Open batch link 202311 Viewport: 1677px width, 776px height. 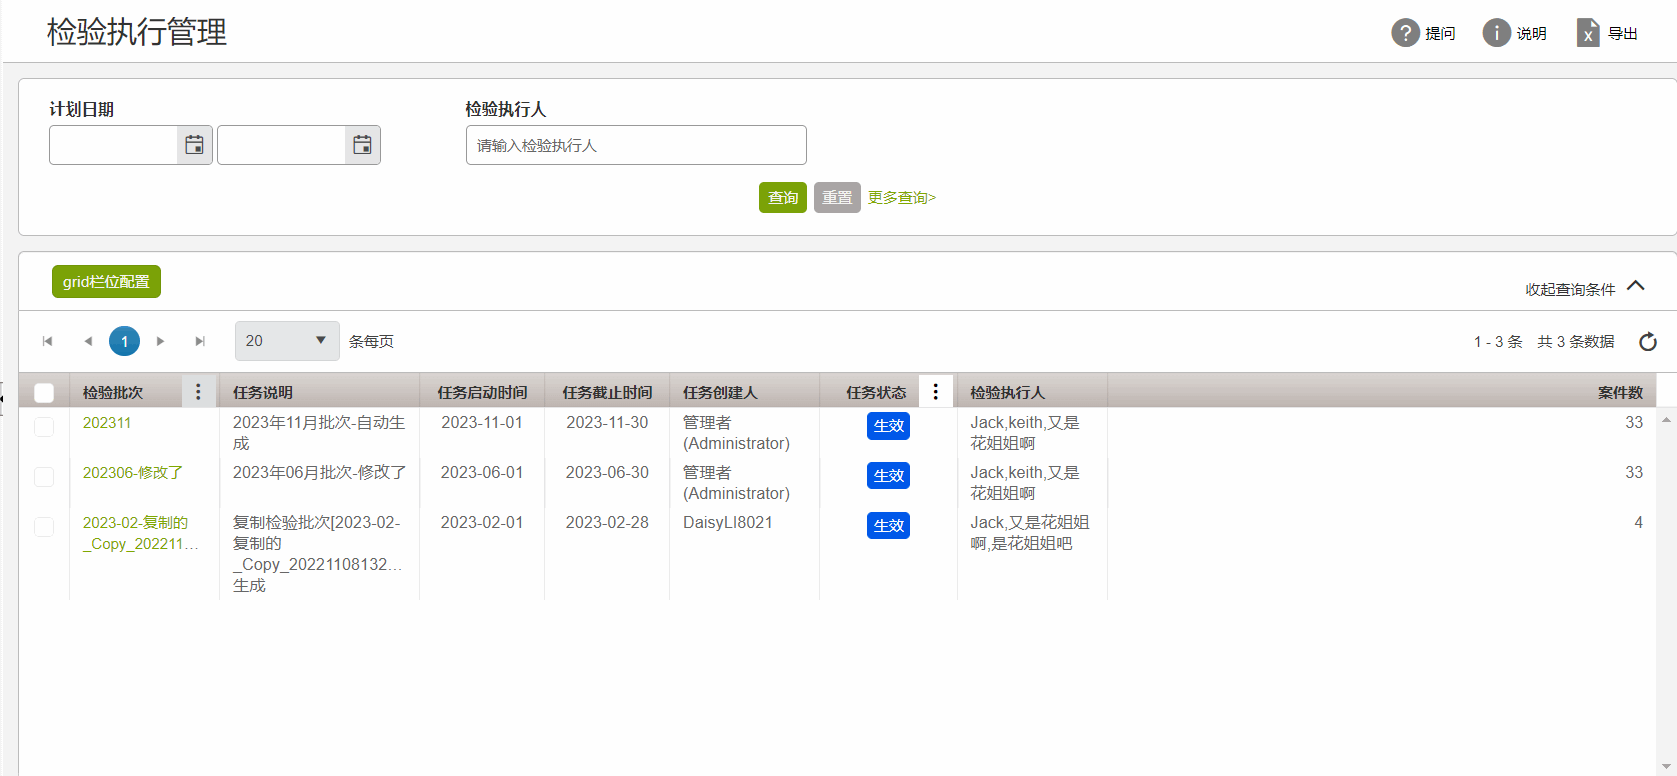coord(107,423)
